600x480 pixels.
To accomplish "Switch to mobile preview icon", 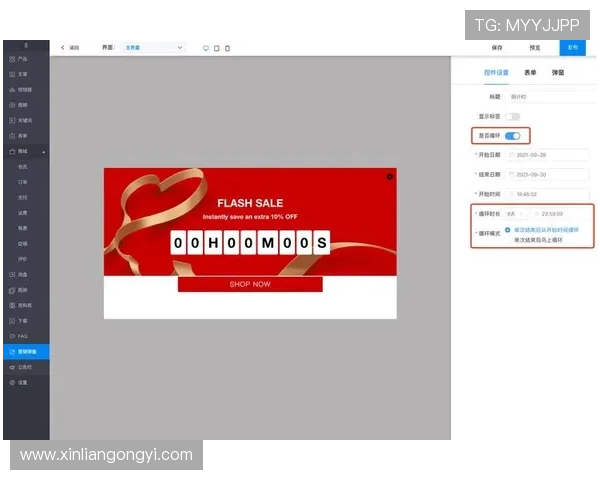I will coord(227,48).
